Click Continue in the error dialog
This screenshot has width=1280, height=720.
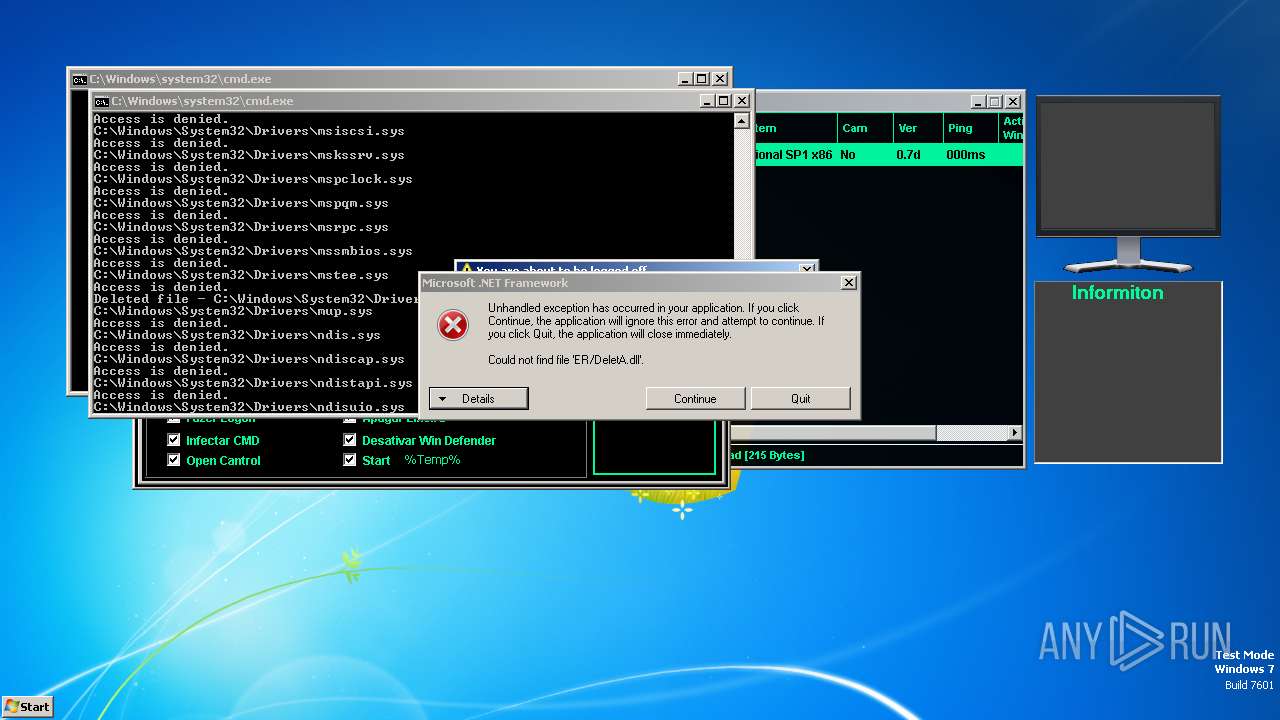tap(695, 398)
